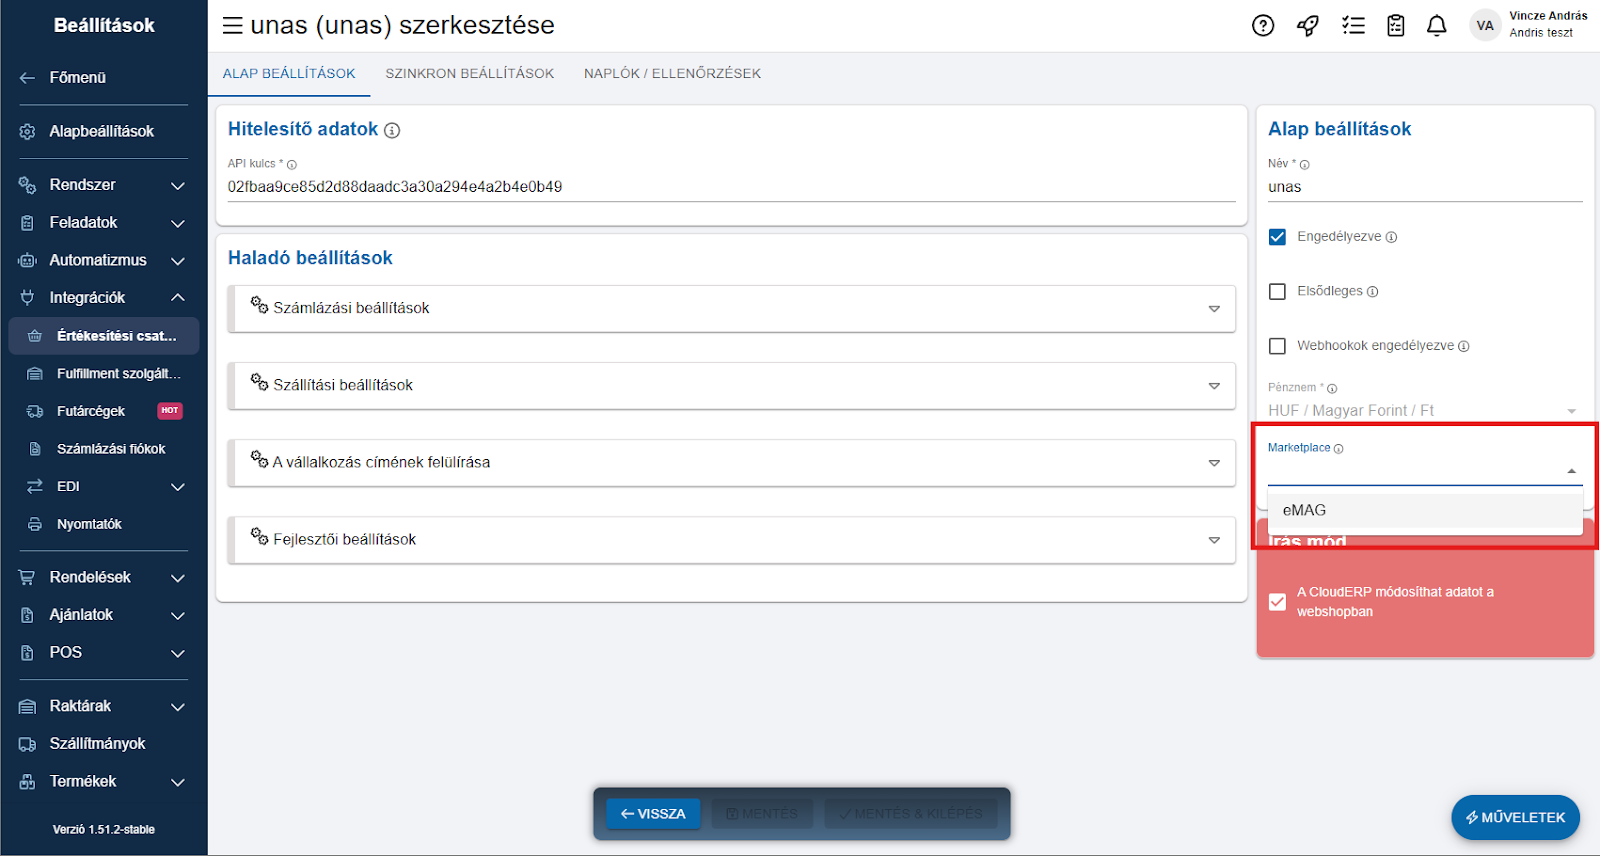Click the rocket icon in header
The height and width of the screenshot is (856, 1600).
pos(1308,26)
